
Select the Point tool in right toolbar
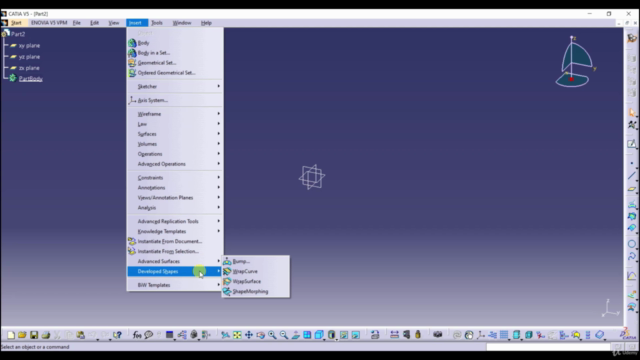[632, 163]
